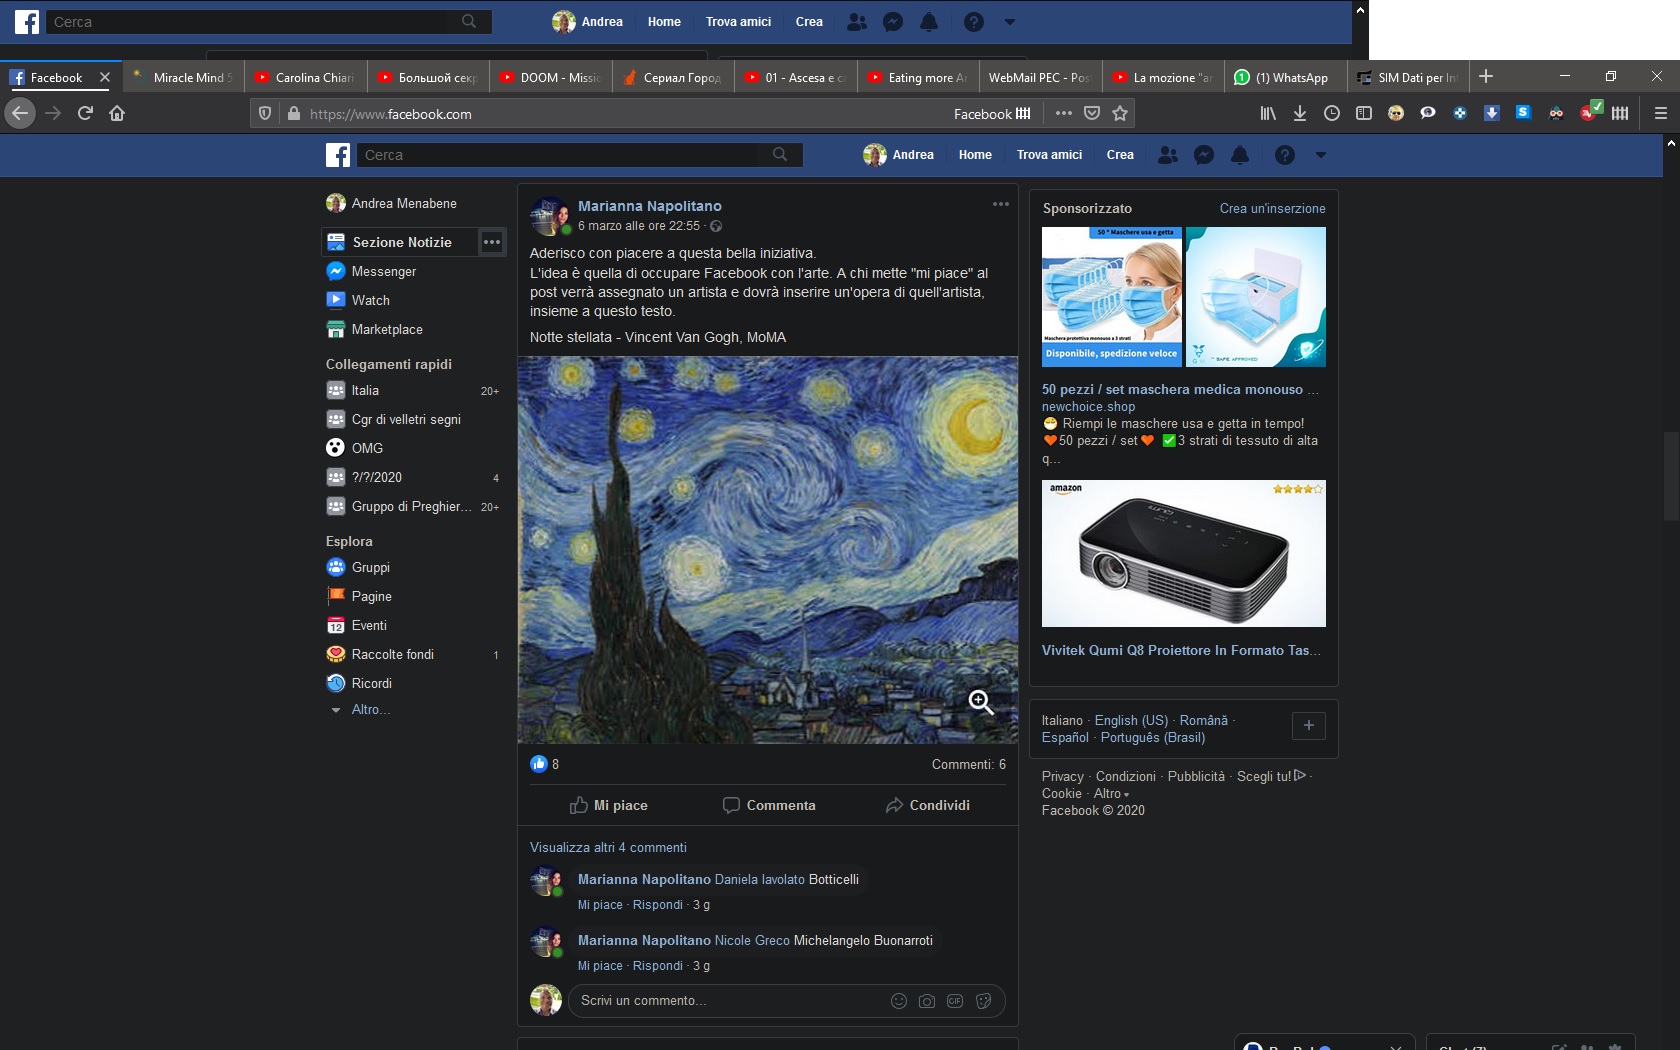Attach a photo using the comment camera icon
This screenshot has width=1680, height=1050.
927,1001
